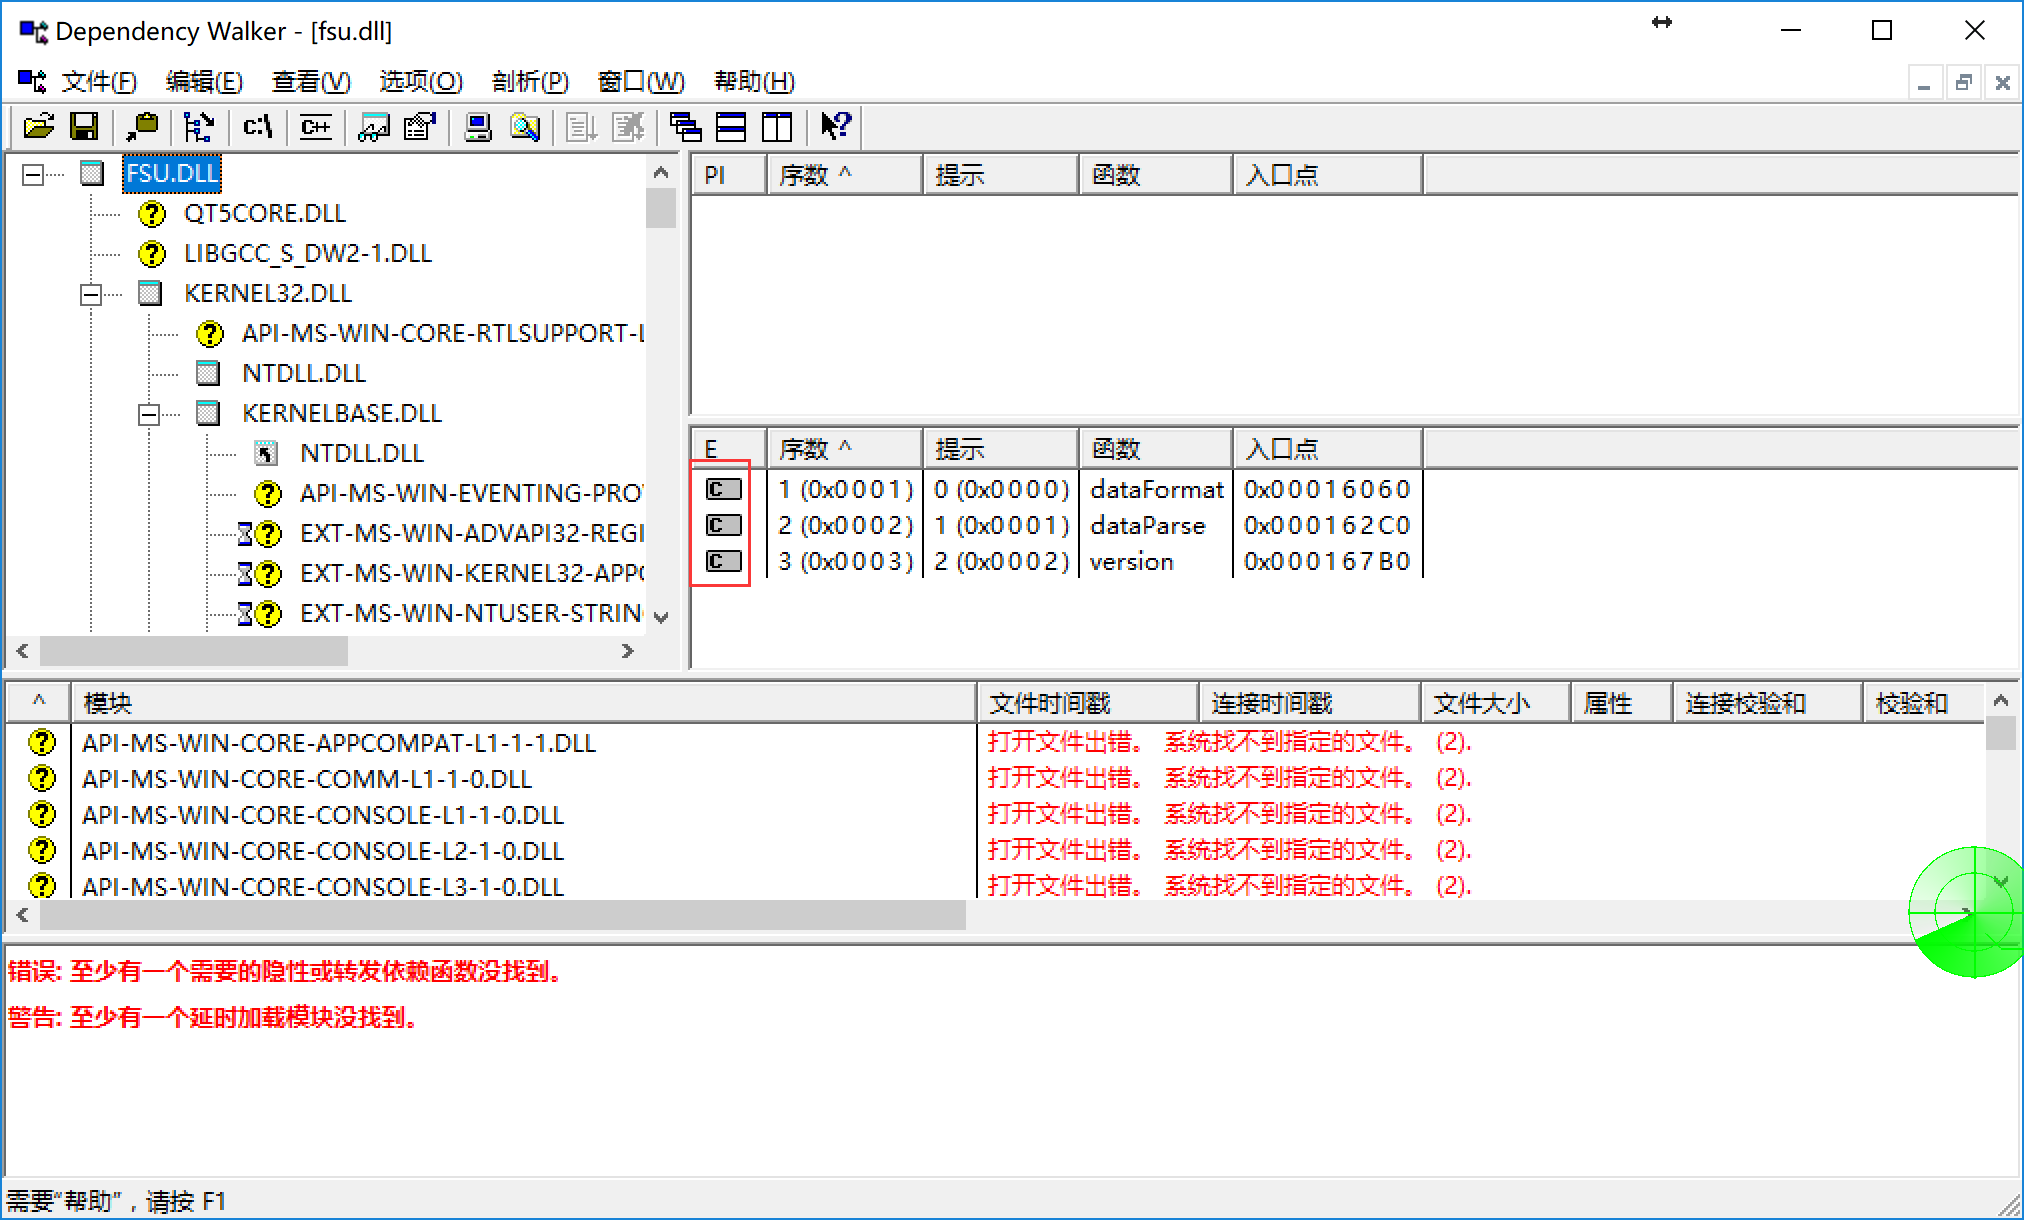Select KERNEL32.DLL in the module tree
This screenshot has height=1220, width=2024.
[268, 293]
